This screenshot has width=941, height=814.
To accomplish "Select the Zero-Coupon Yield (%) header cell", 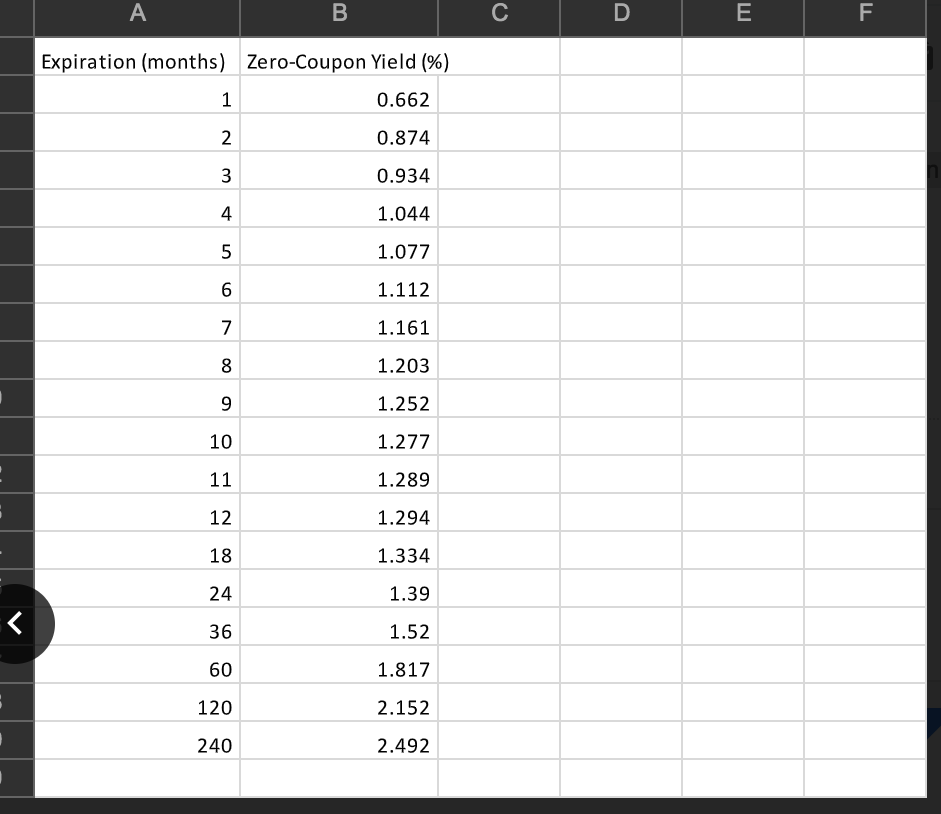I will click(x=338, y=60).
